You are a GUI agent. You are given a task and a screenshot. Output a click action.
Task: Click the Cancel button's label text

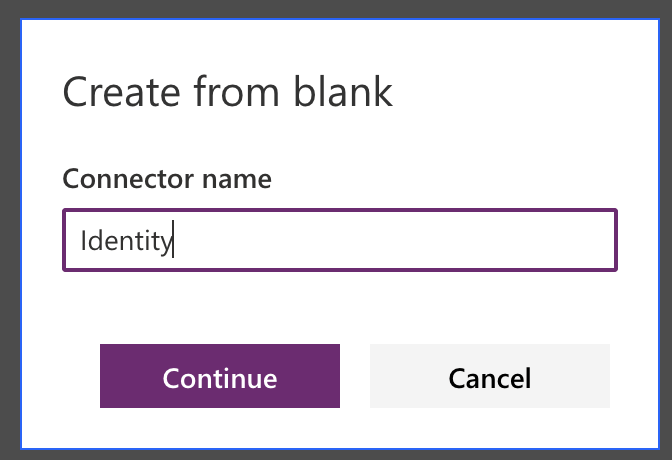(x=490, y=379)
